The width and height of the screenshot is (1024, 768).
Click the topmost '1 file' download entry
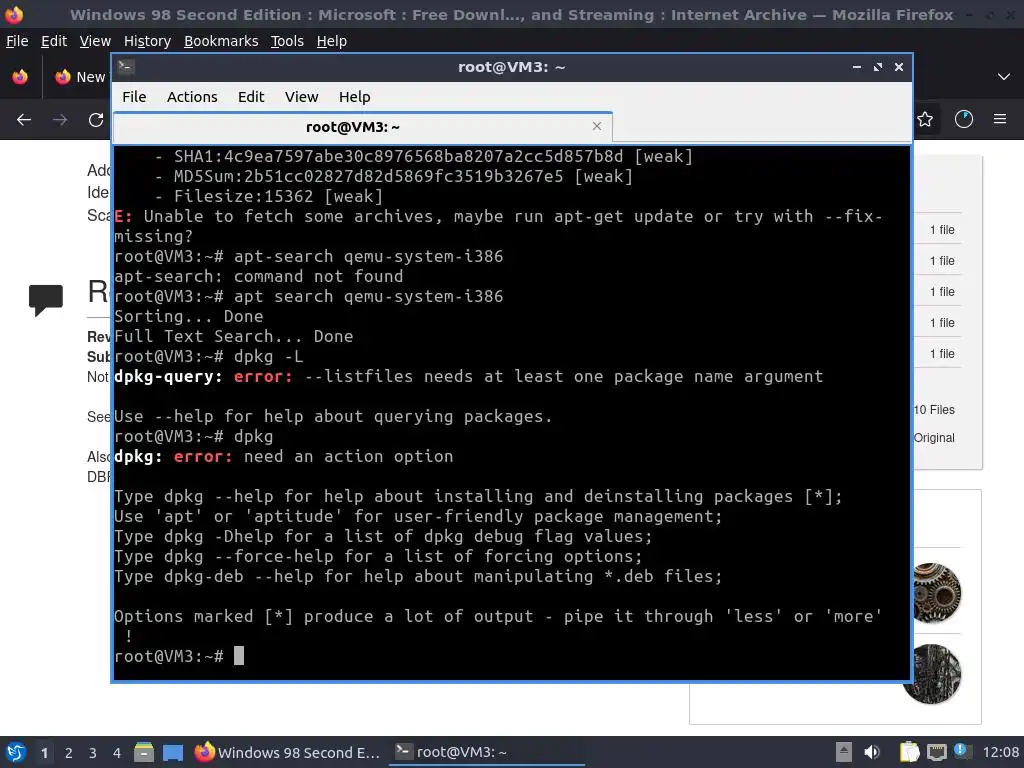point(942,230)
